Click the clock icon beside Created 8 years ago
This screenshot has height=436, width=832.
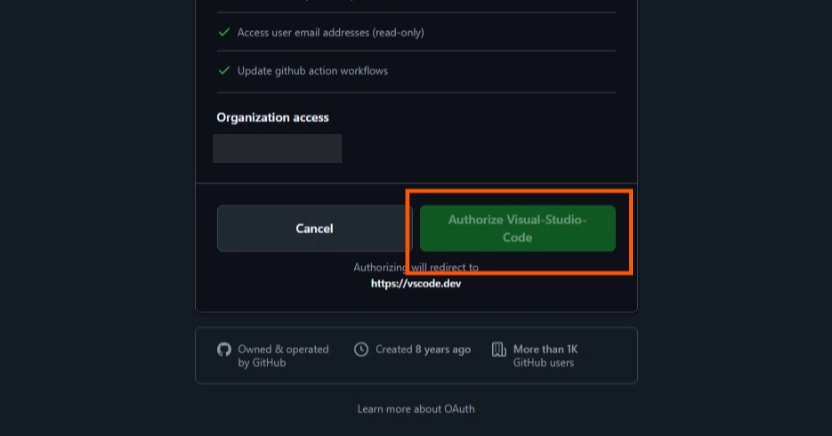361,350
